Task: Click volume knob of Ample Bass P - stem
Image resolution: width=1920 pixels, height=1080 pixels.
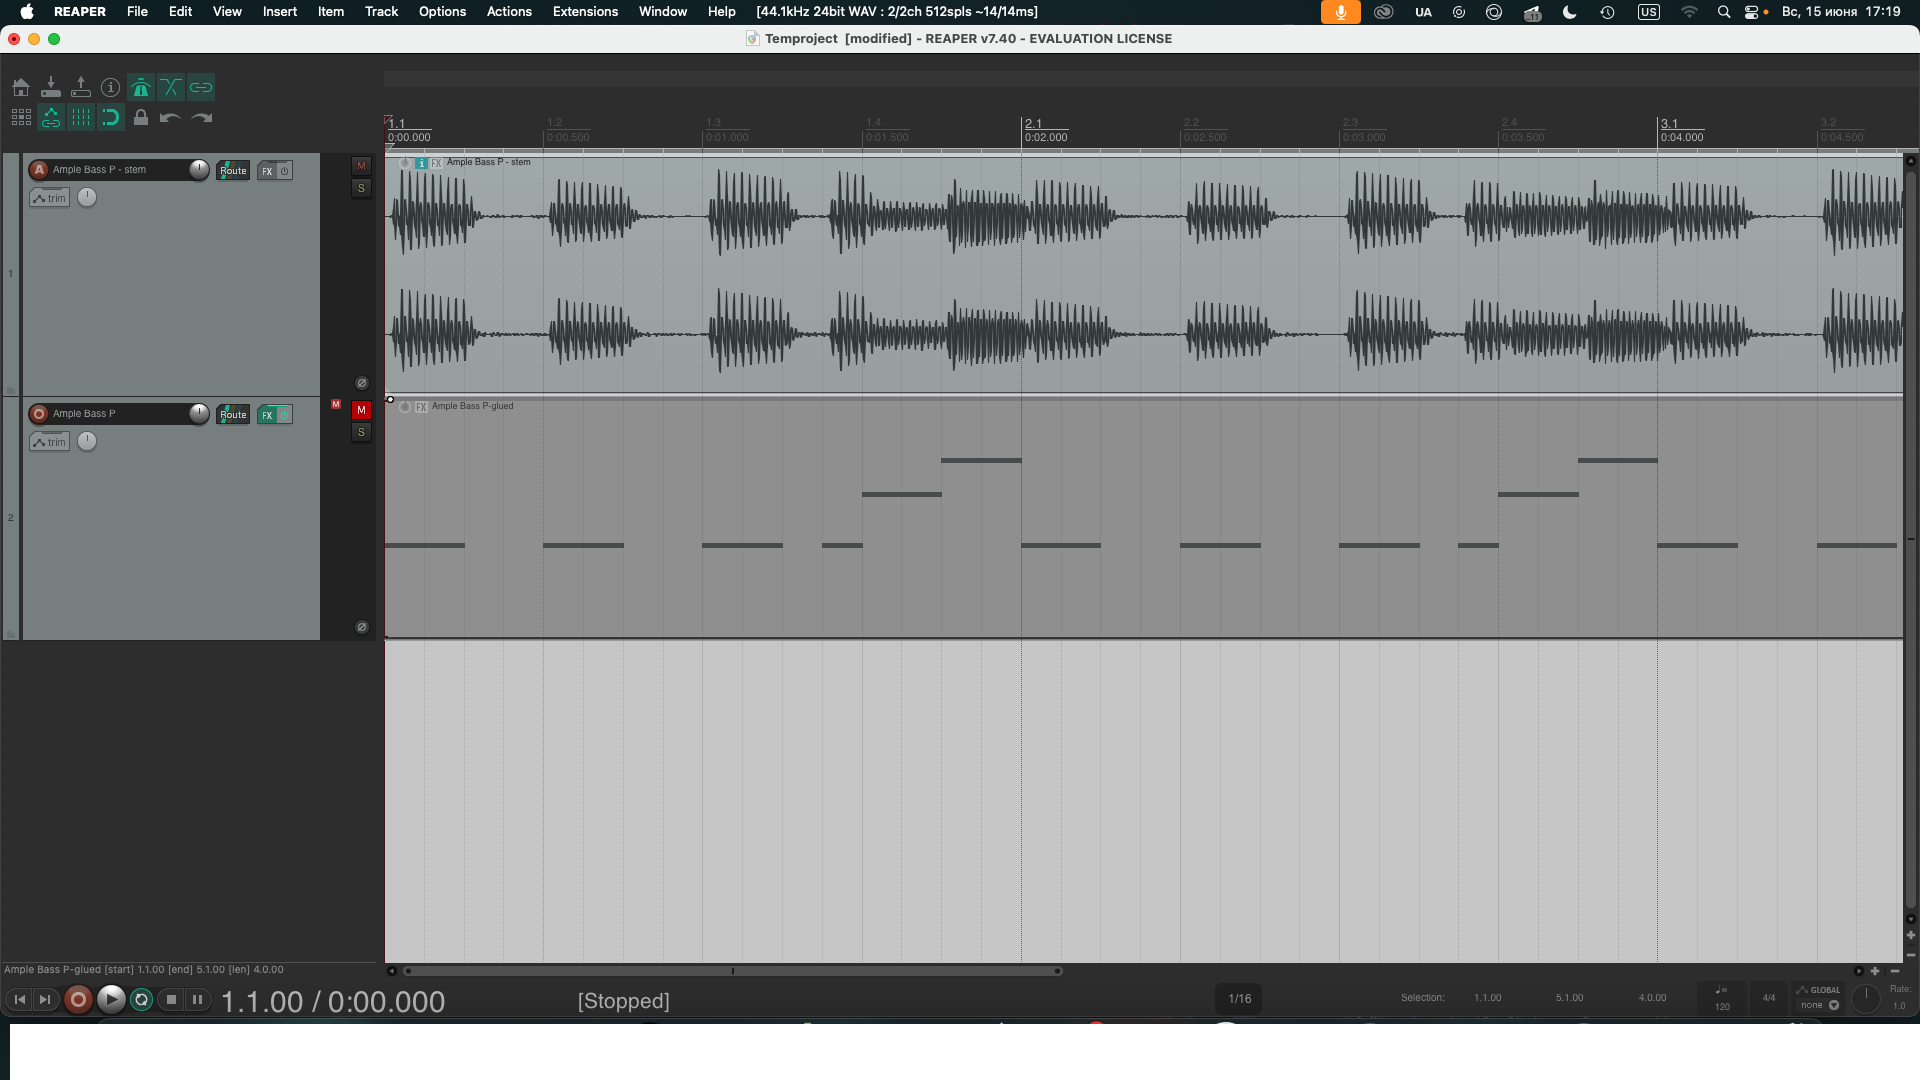Action: click(199, 169)
